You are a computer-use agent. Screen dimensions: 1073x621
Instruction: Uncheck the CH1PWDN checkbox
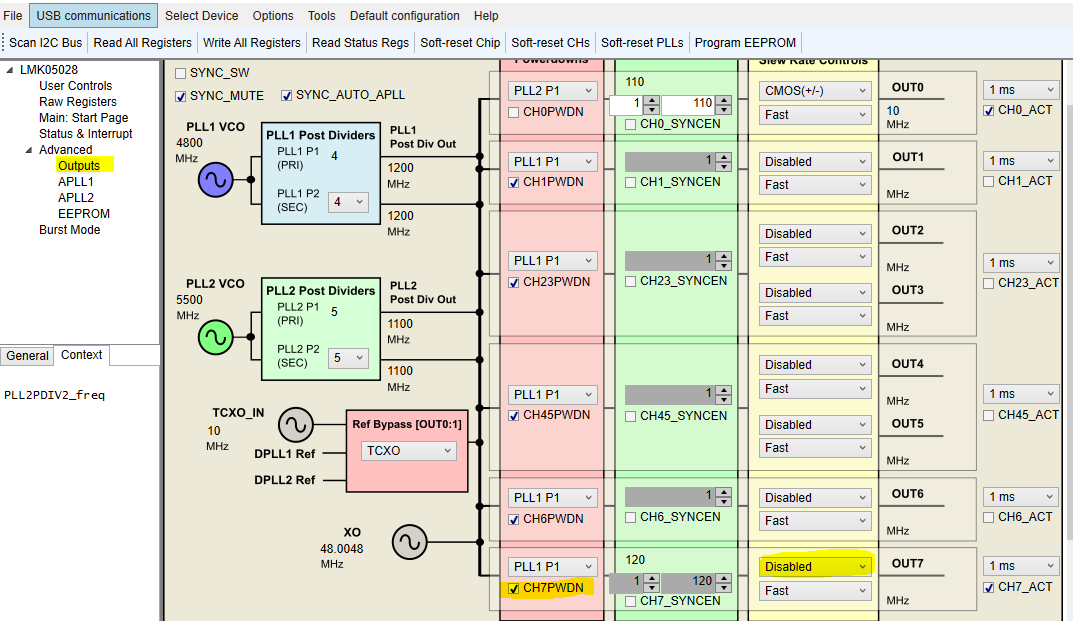pos(514,183)
